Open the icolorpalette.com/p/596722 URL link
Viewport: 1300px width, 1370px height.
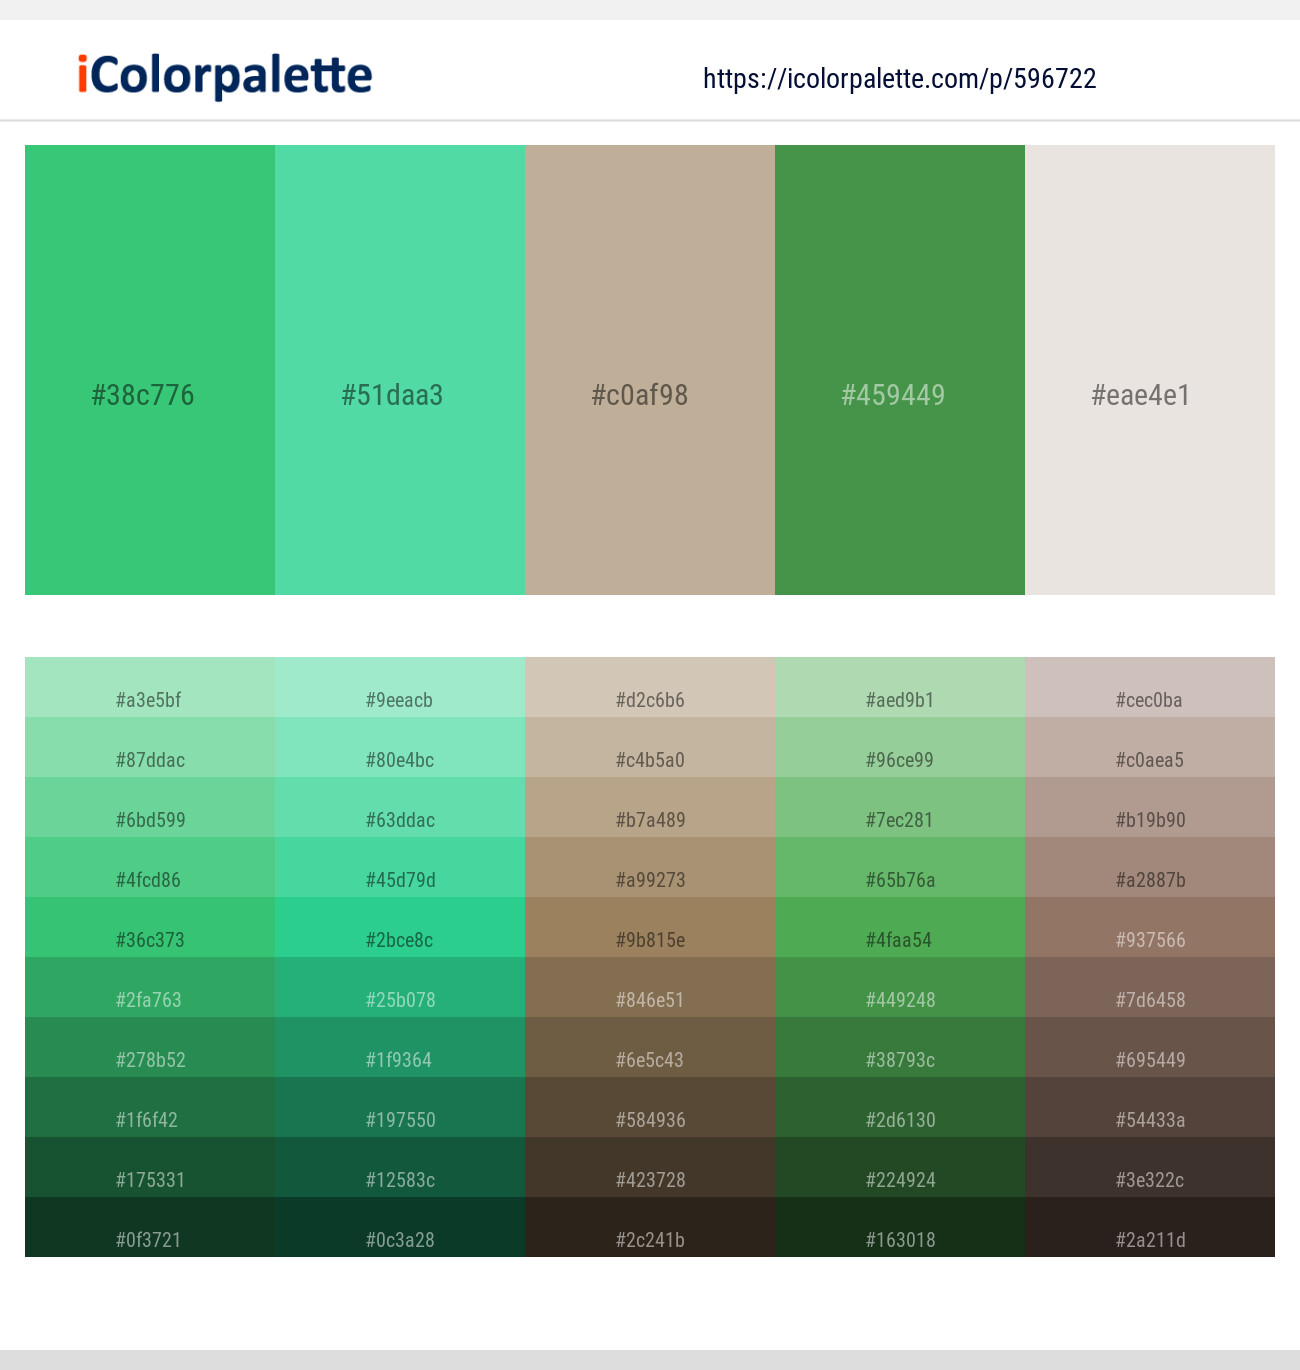click(899, 79)
